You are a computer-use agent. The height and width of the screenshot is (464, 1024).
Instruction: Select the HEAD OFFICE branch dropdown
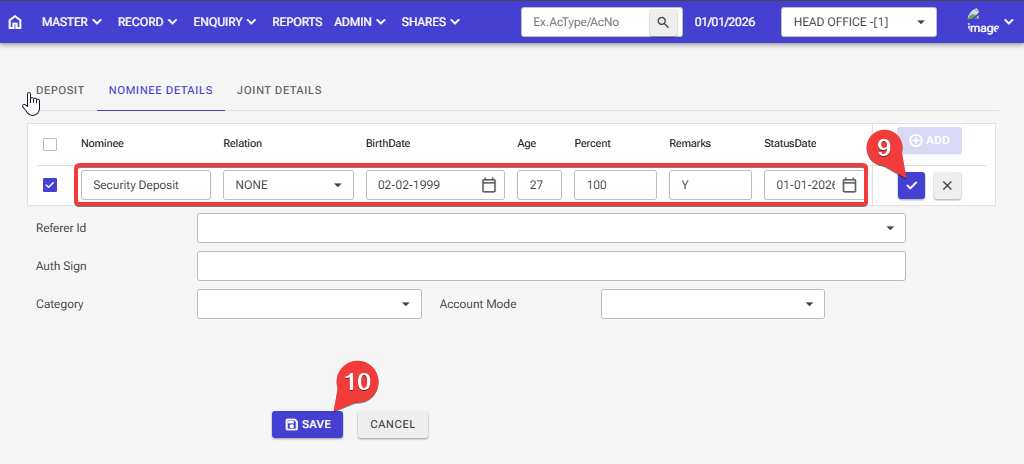858,22
